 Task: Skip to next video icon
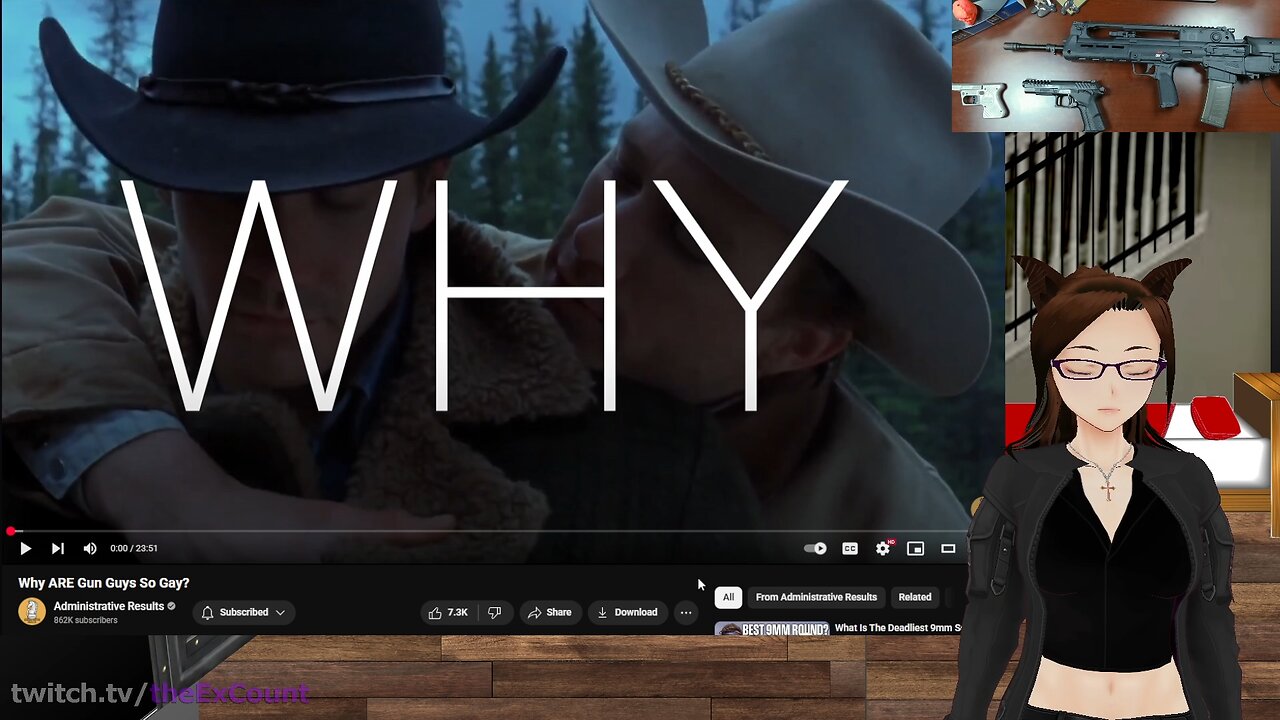click(x=58, y=548)
